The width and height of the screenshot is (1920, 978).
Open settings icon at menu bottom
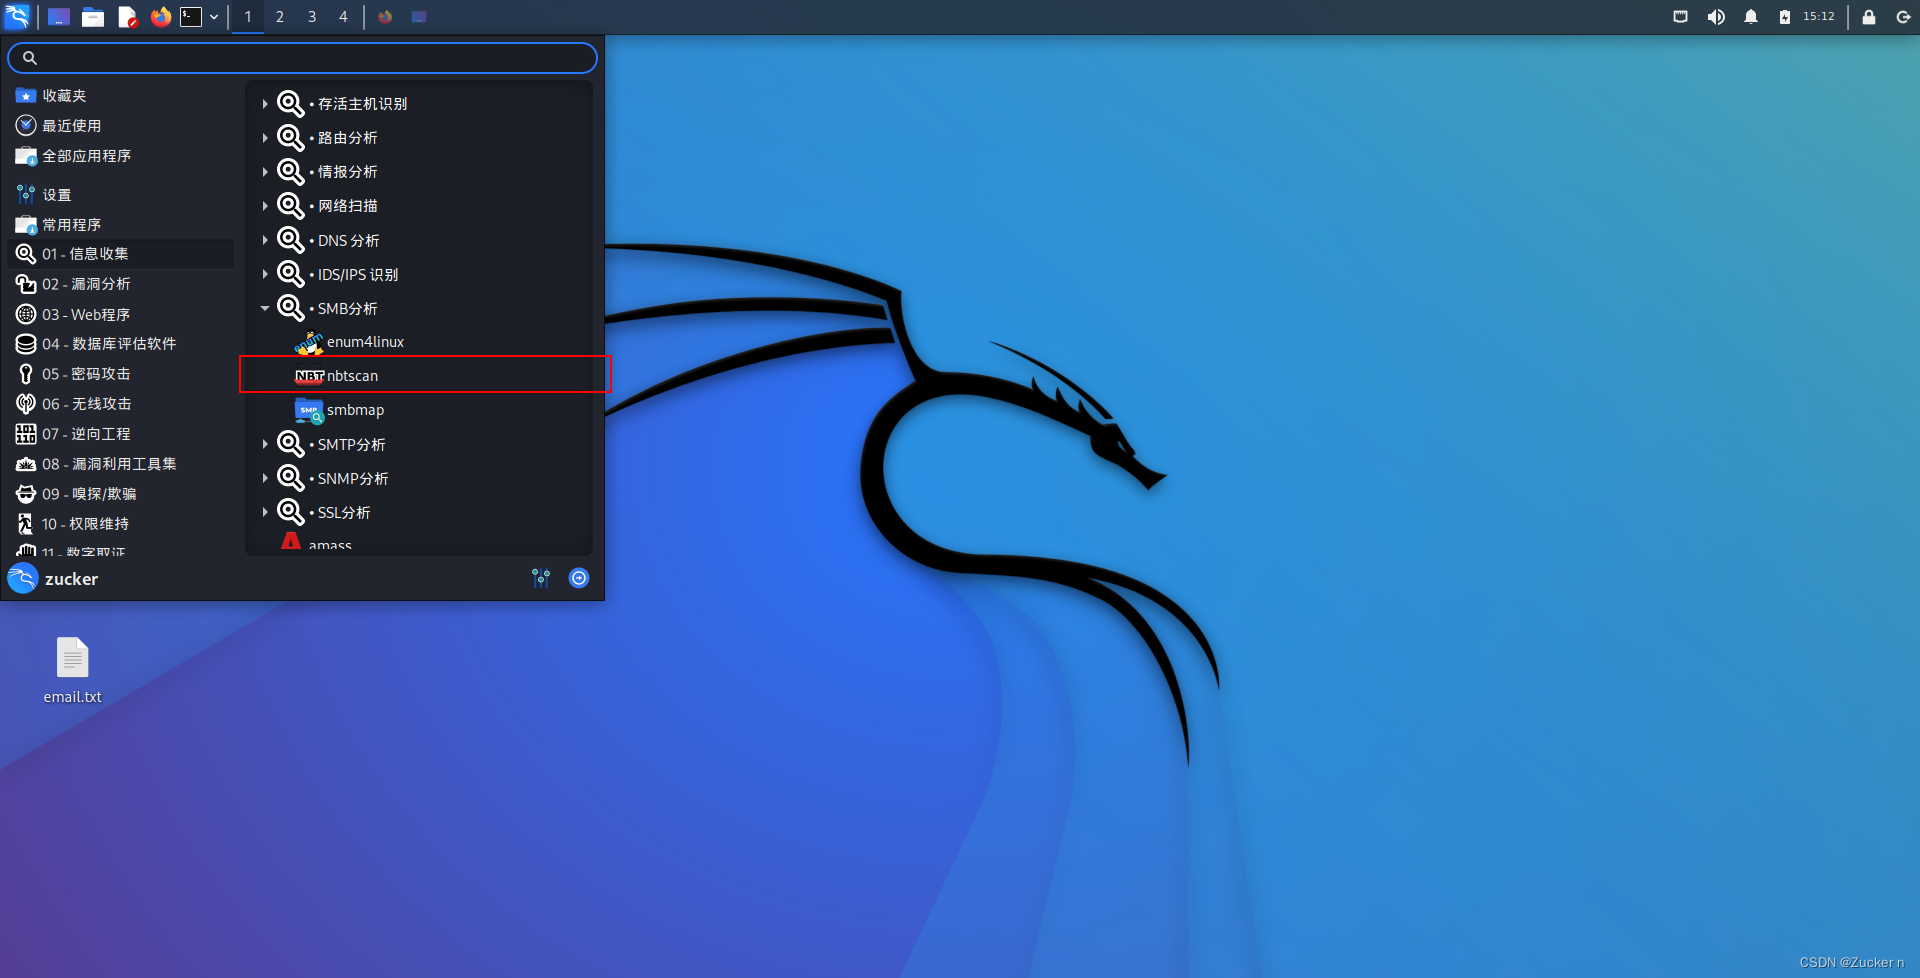(541, 578)
